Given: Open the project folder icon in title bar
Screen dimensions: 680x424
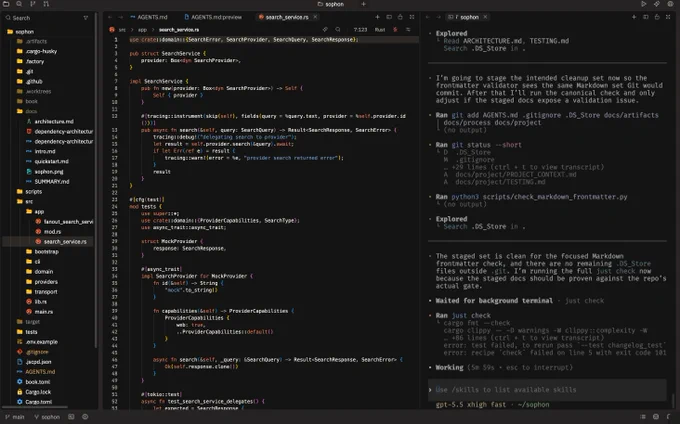Looking at the screenshot, I should coord(7,4).
